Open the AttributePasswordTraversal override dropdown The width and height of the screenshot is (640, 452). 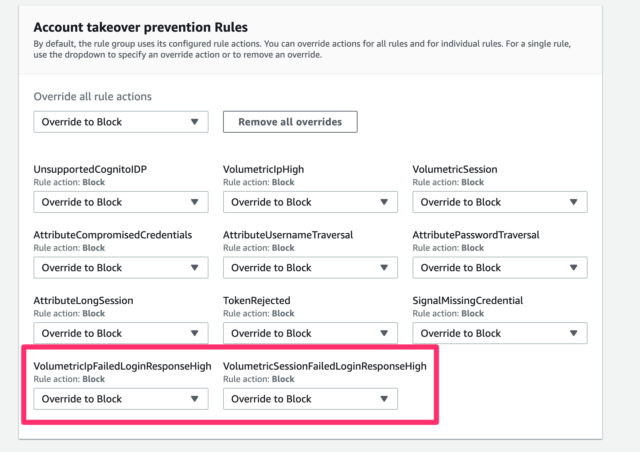[x=500, y=267]
